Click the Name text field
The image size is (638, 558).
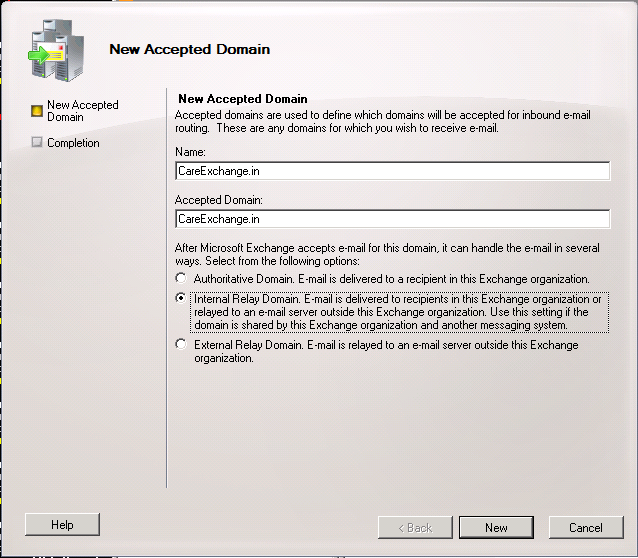click(x=393, y=171)
